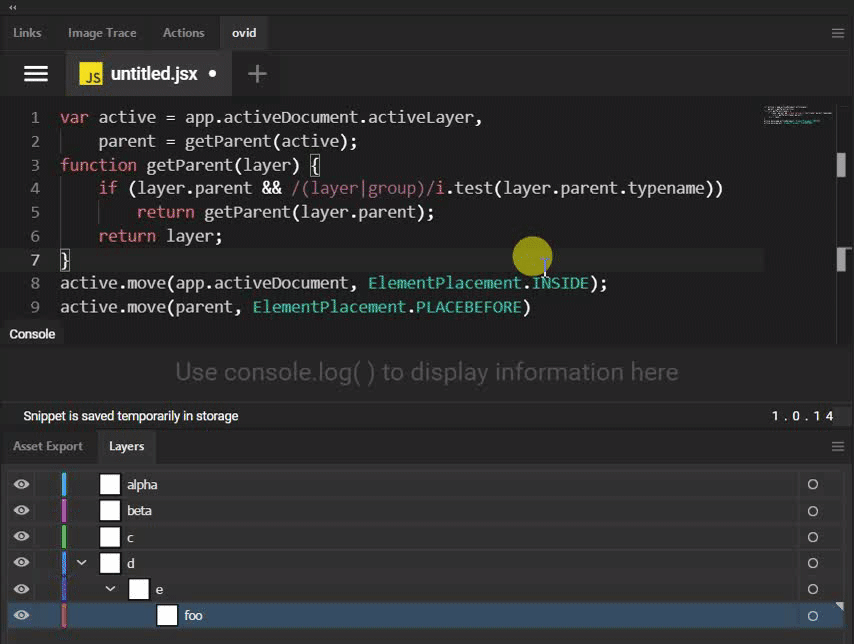Click the alpha layer thumbnail
854x644 pixels.
pos(110,484)
